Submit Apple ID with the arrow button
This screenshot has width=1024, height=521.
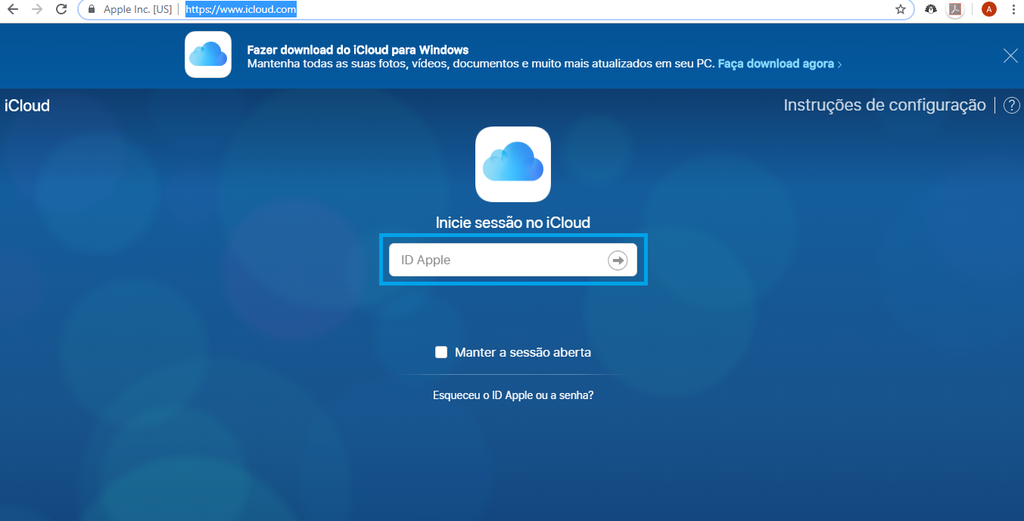click(617, 260)
